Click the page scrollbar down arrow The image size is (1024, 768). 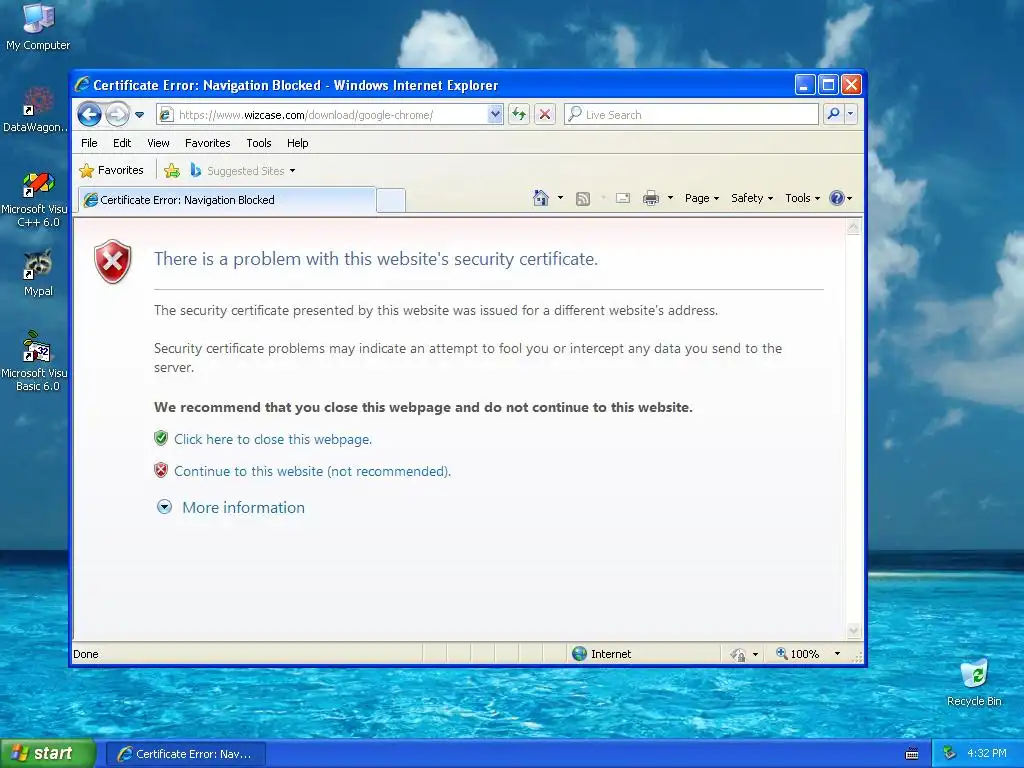click(853, 631)
